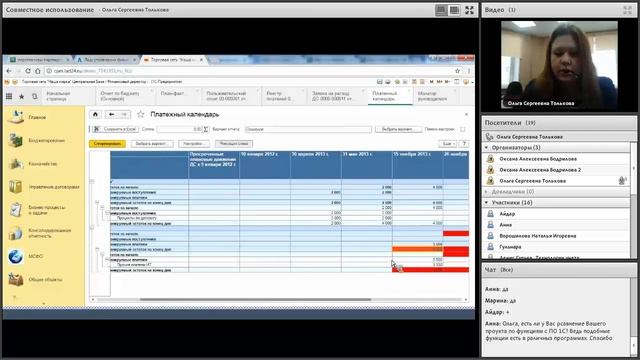The image size is (640, 360).
Task: Click the Главное sidebar icon
Action: pos(16,117)
